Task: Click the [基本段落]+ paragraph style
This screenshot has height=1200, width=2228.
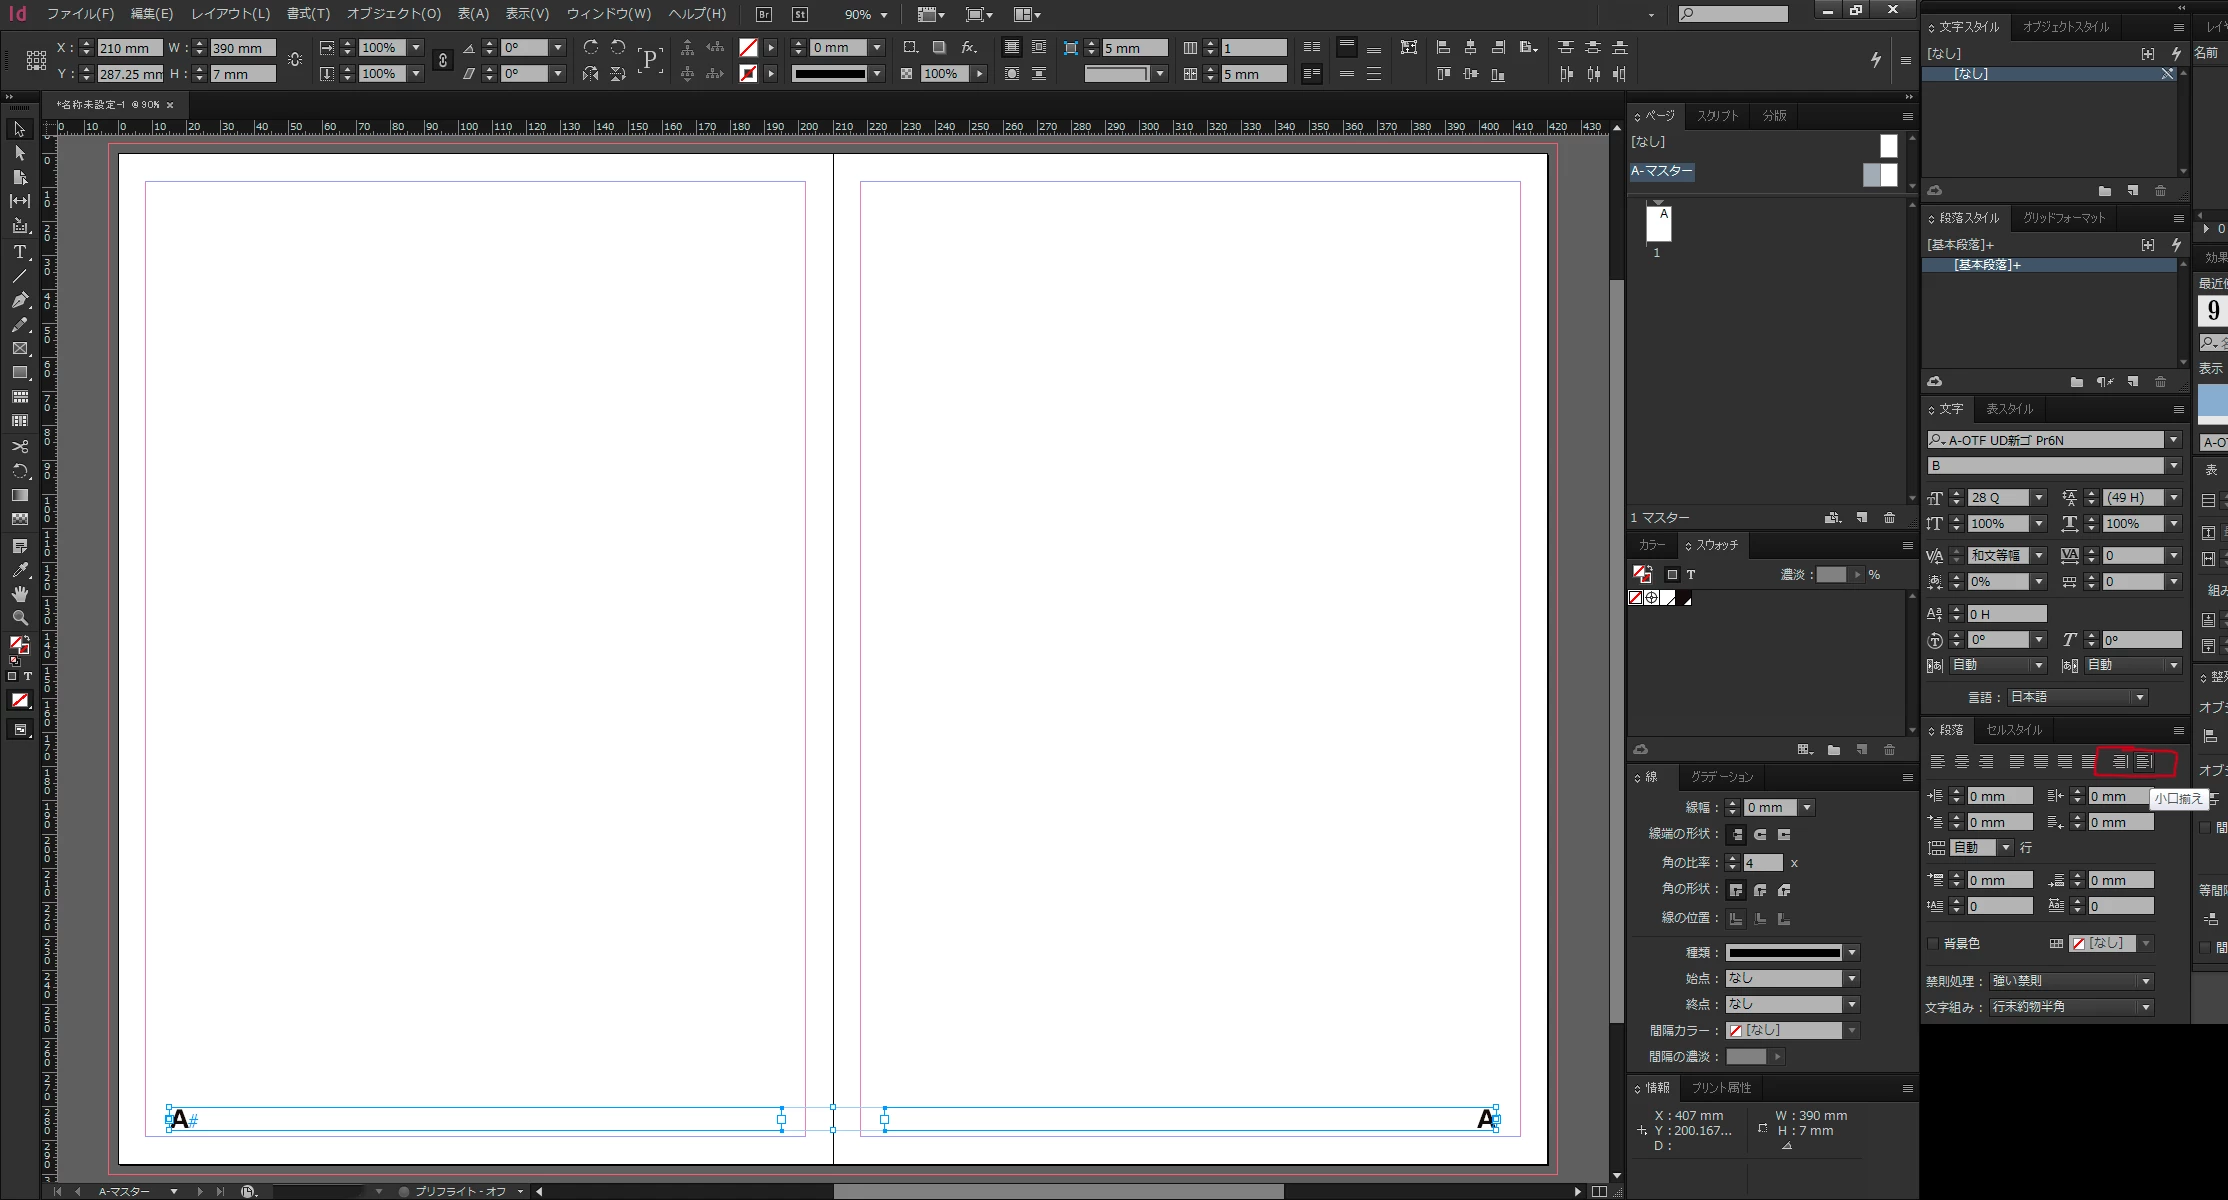Action: pyautogui.click(x=1987, y=265)
